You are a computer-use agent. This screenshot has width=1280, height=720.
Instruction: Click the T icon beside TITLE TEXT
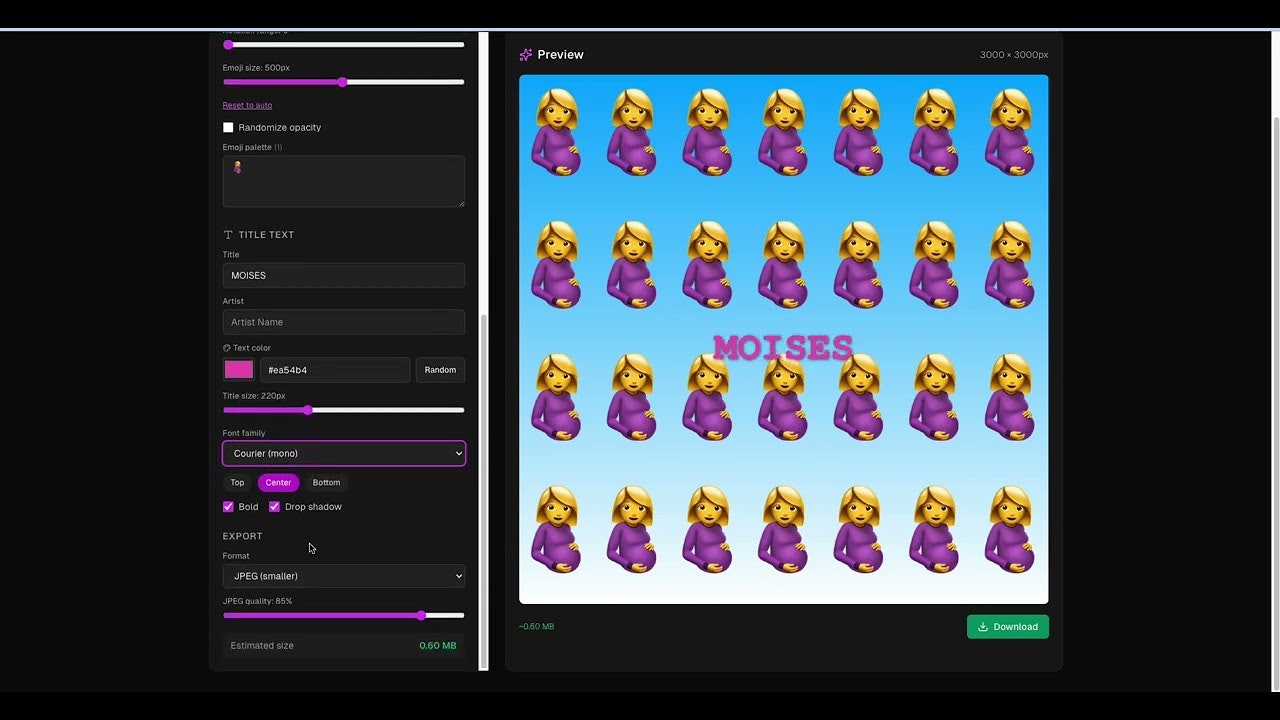pos(228,235)
